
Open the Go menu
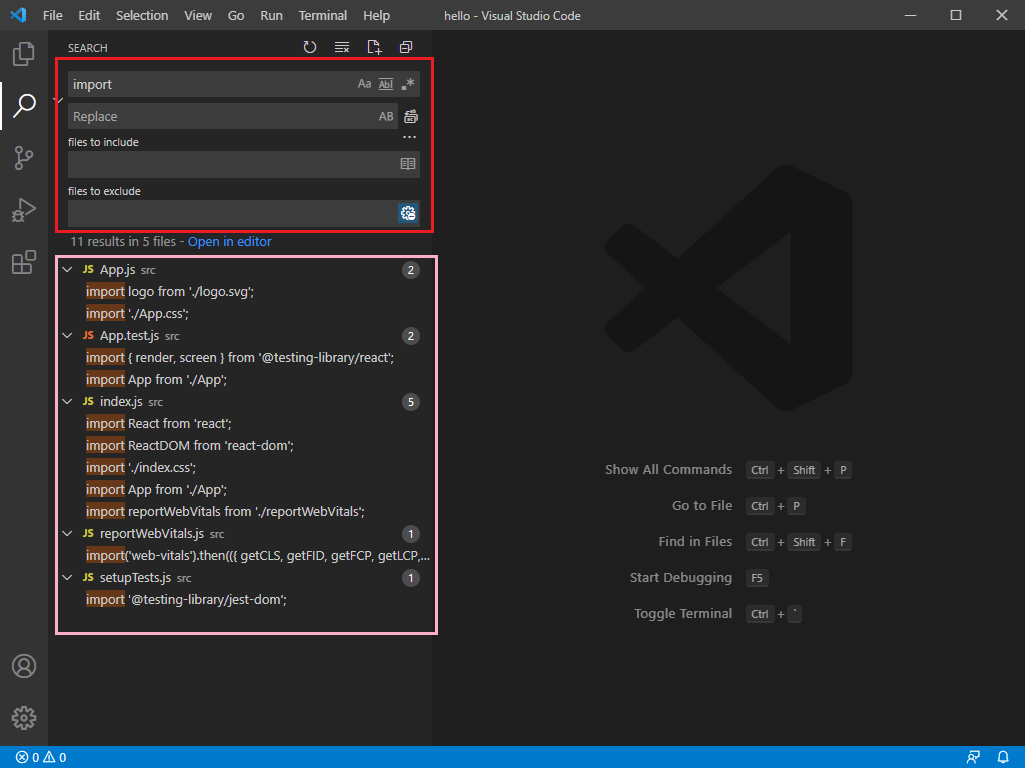tap(235, 15)
